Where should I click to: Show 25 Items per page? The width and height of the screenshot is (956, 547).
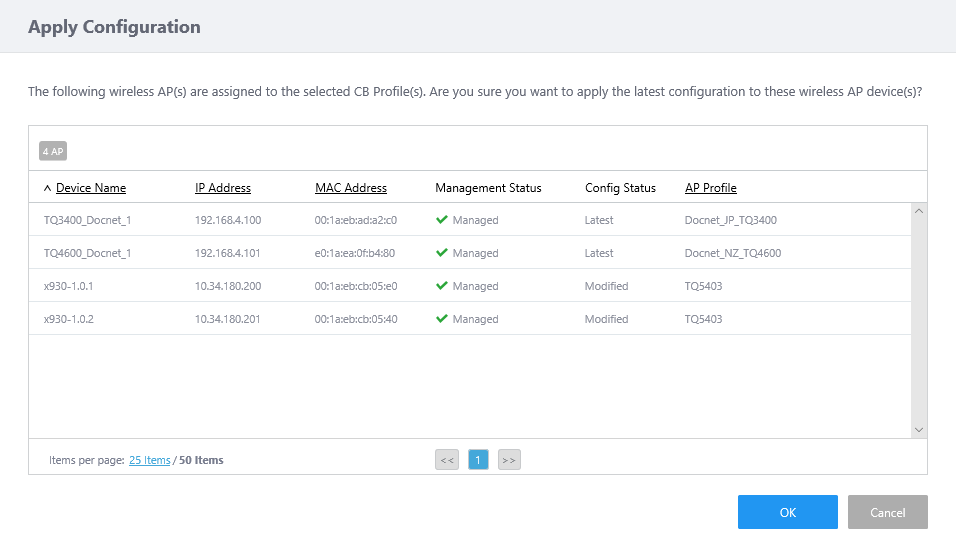coord(150,461)
